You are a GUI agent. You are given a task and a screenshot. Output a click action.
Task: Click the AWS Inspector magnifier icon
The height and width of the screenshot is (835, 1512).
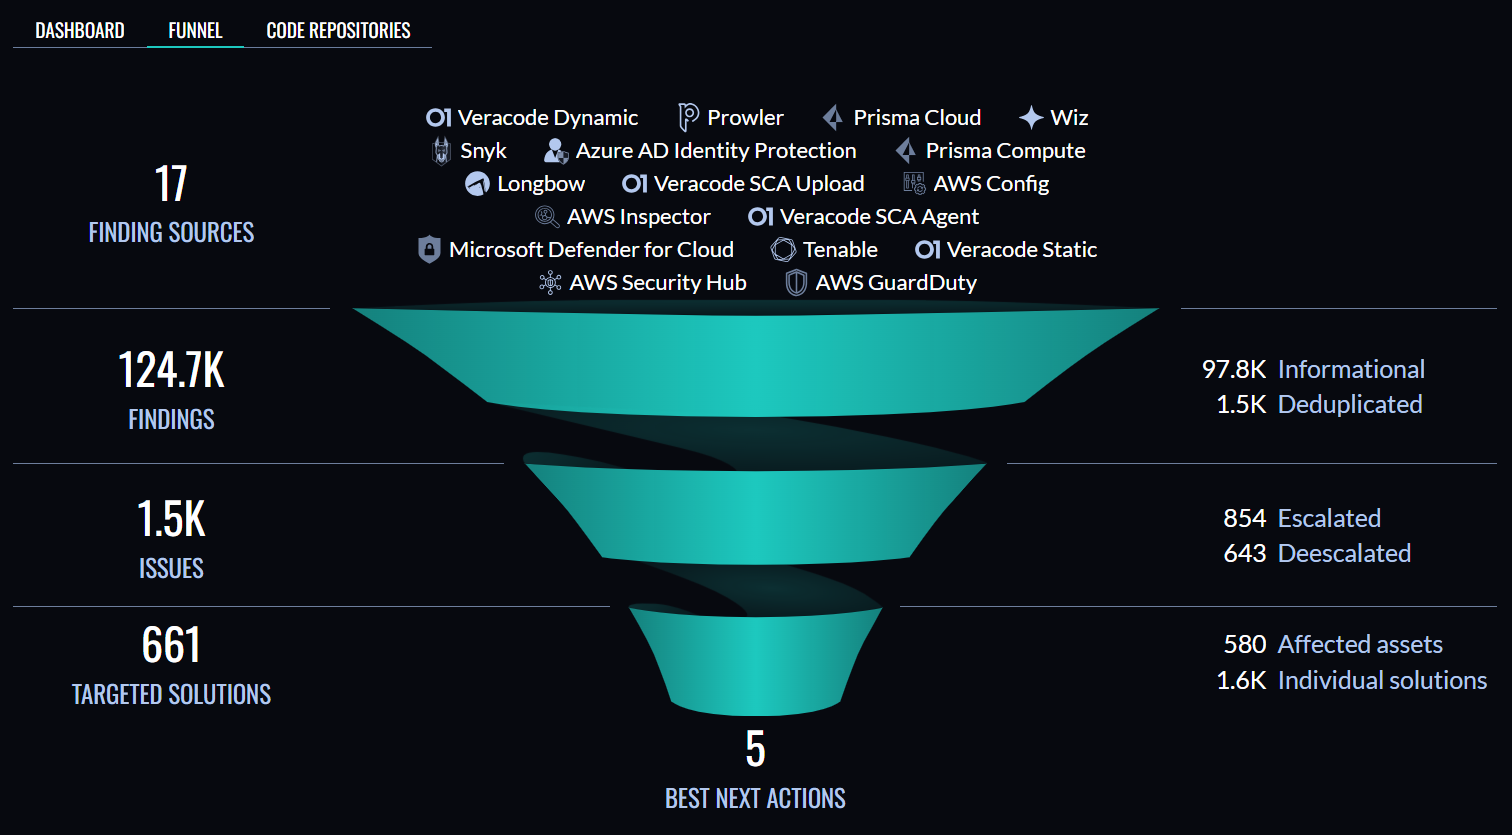coord(547,217)
